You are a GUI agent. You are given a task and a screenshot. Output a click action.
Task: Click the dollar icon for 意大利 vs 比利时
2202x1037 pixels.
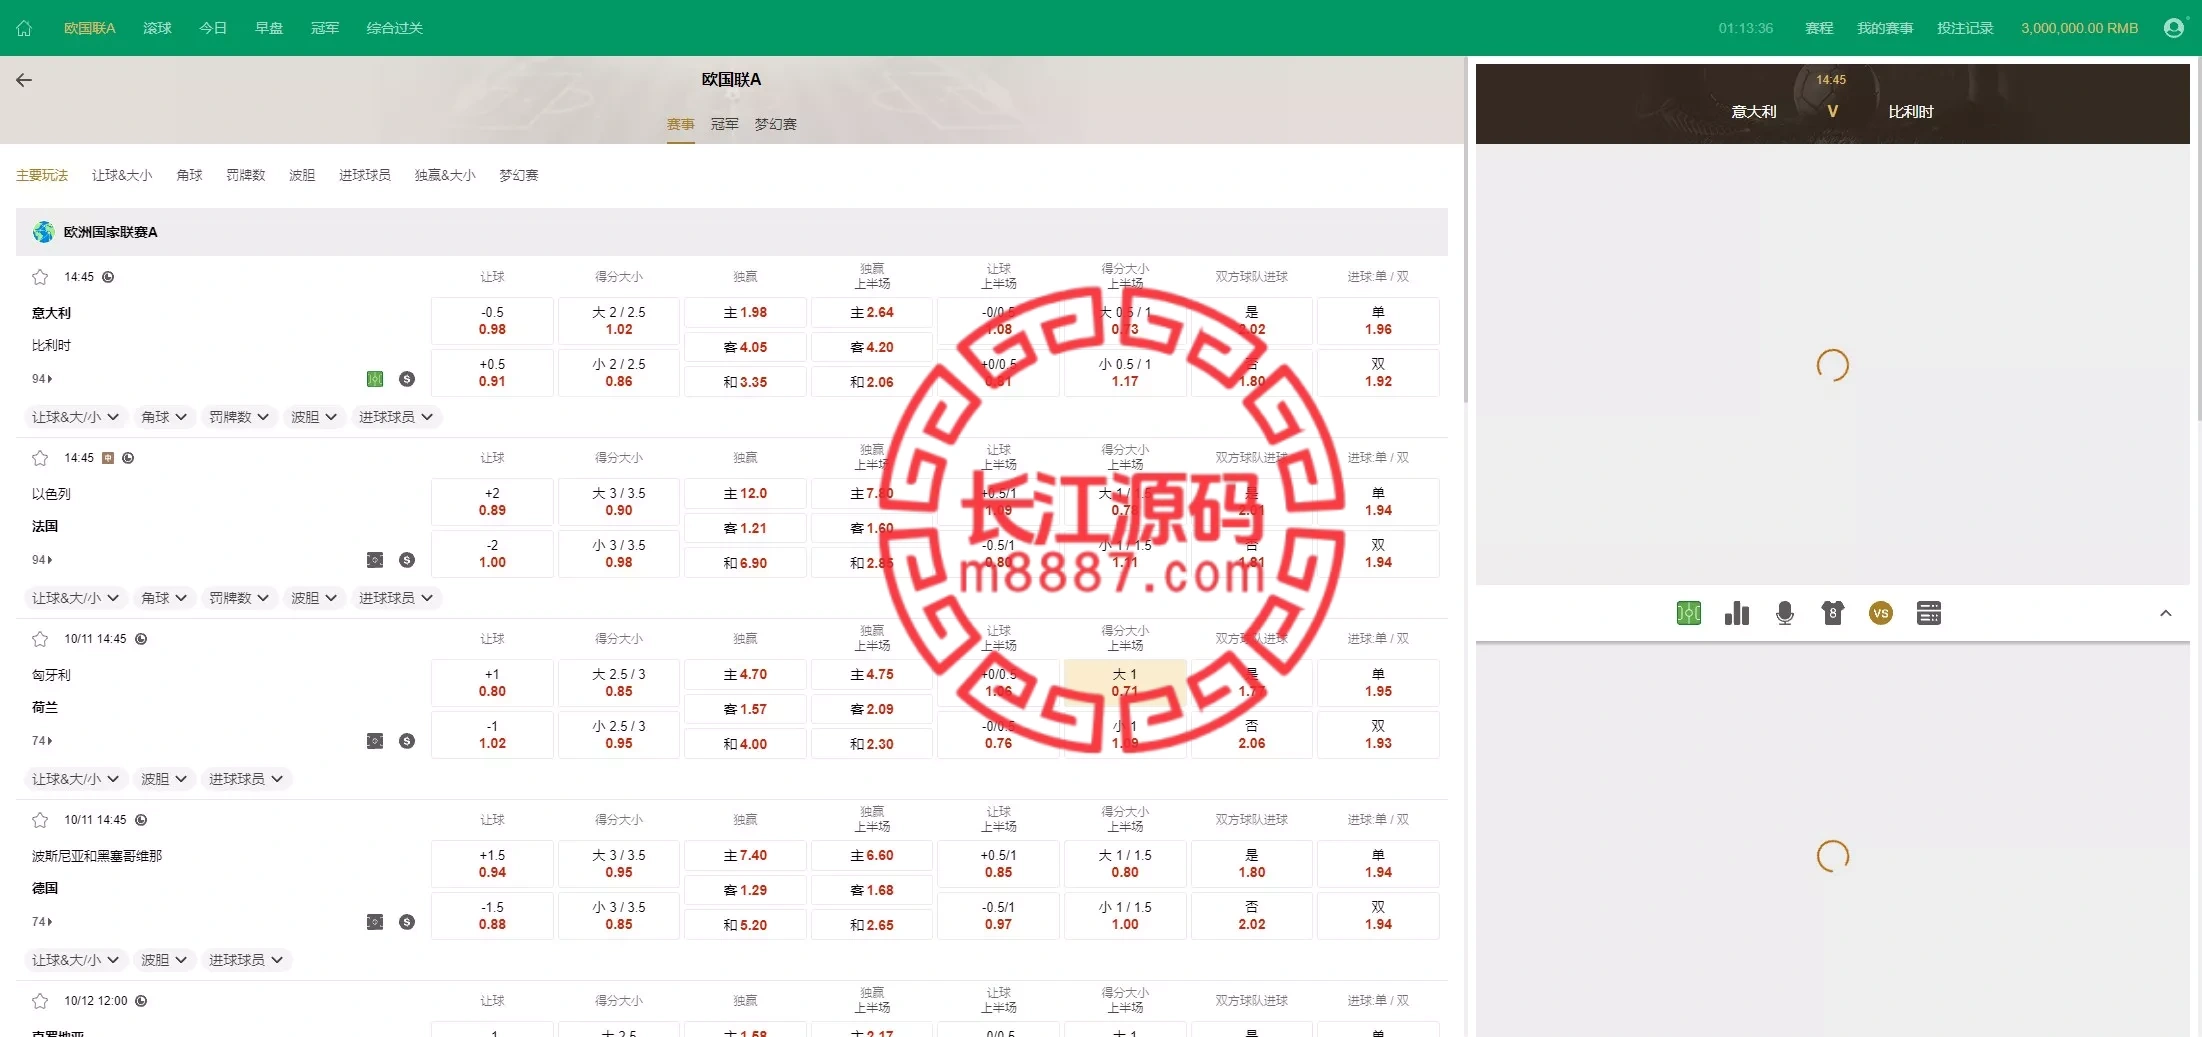pos(407,379)
